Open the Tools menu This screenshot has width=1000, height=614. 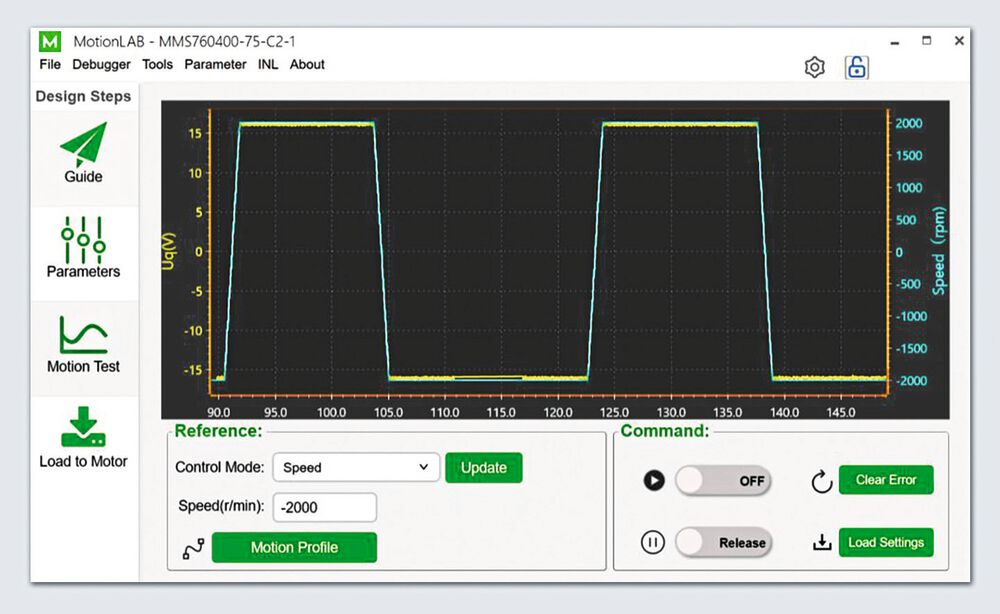coord(157,64)
